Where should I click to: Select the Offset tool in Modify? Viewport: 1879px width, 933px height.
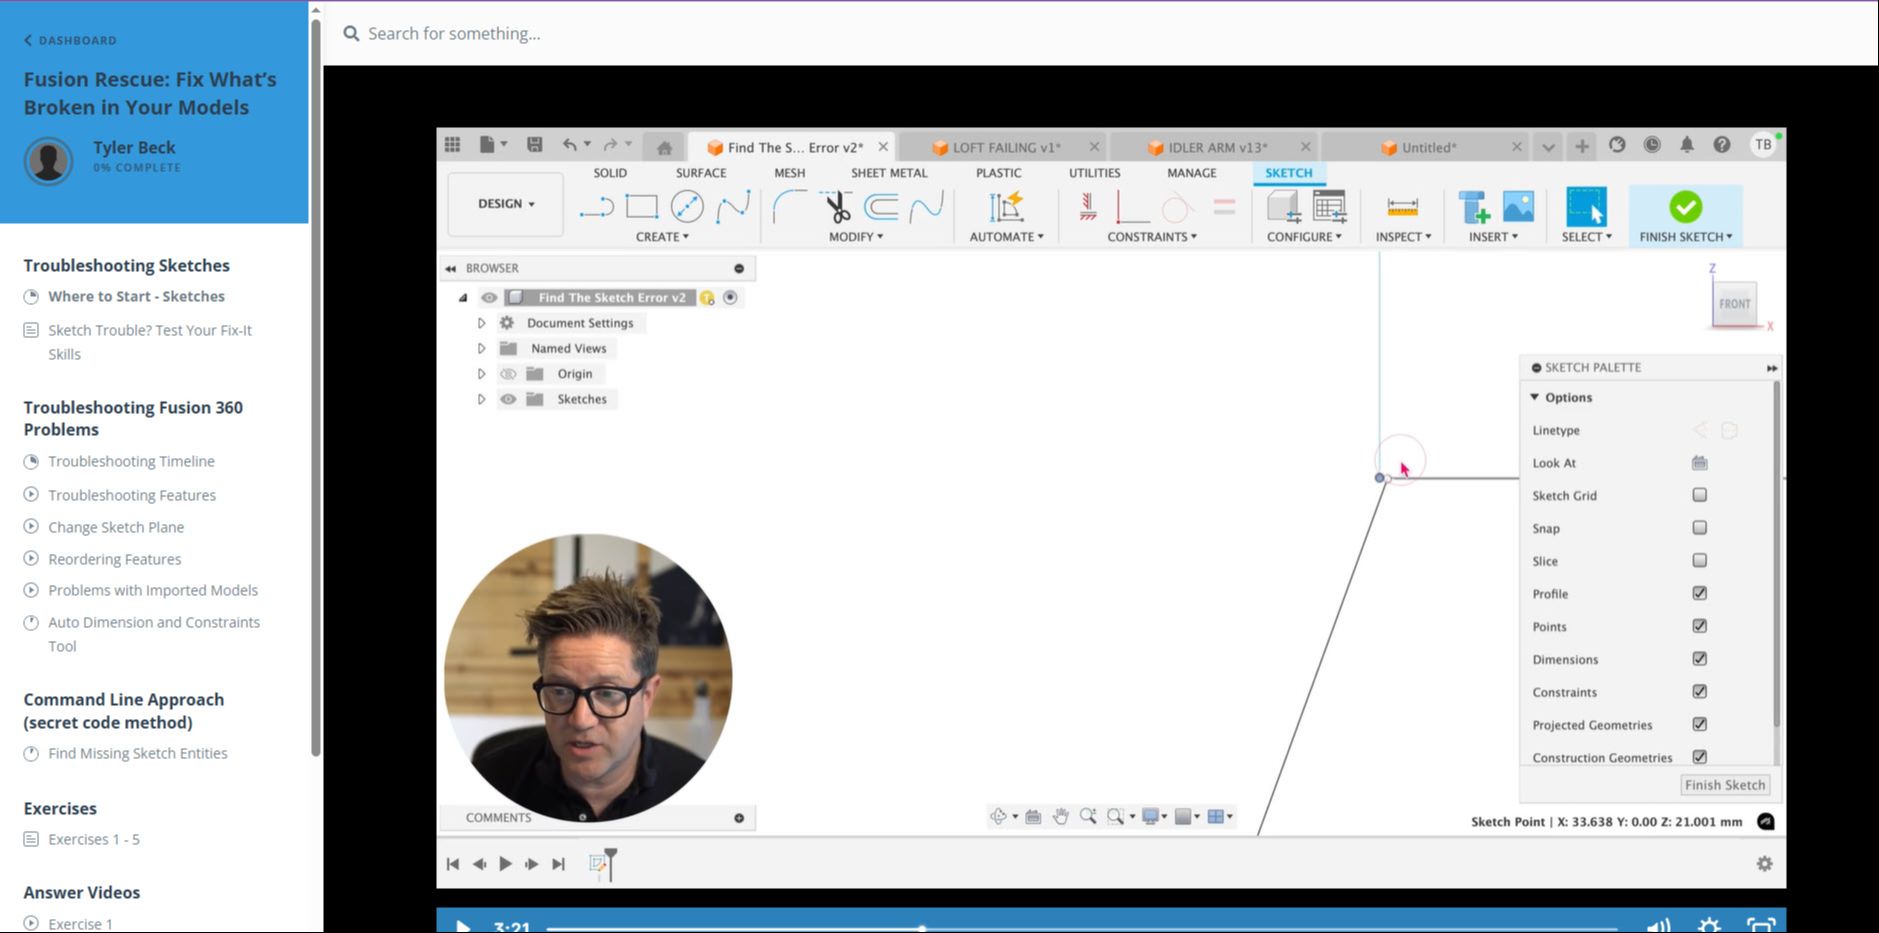tap(881, 207)
